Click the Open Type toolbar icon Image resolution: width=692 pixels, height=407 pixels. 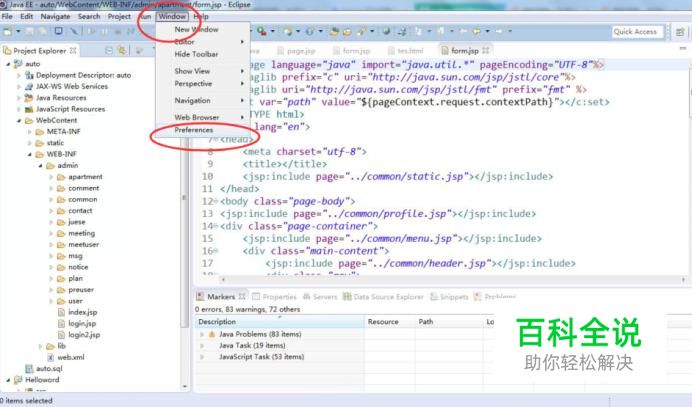pos(335,31)
